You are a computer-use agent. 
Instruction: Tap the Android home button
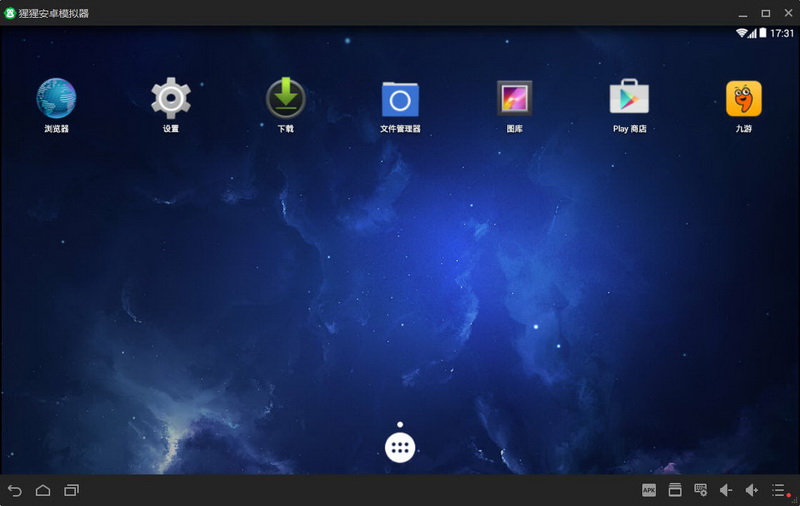[43, 490]
